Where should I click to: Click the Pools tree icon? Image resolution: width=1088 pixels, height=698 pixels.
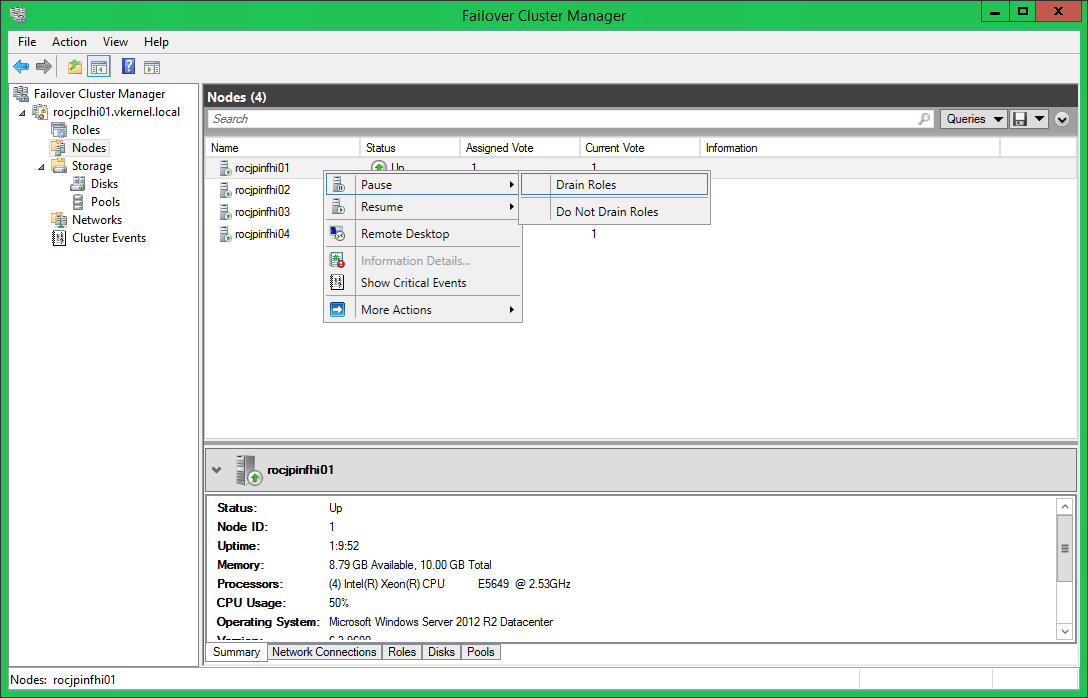click(78, 202)
